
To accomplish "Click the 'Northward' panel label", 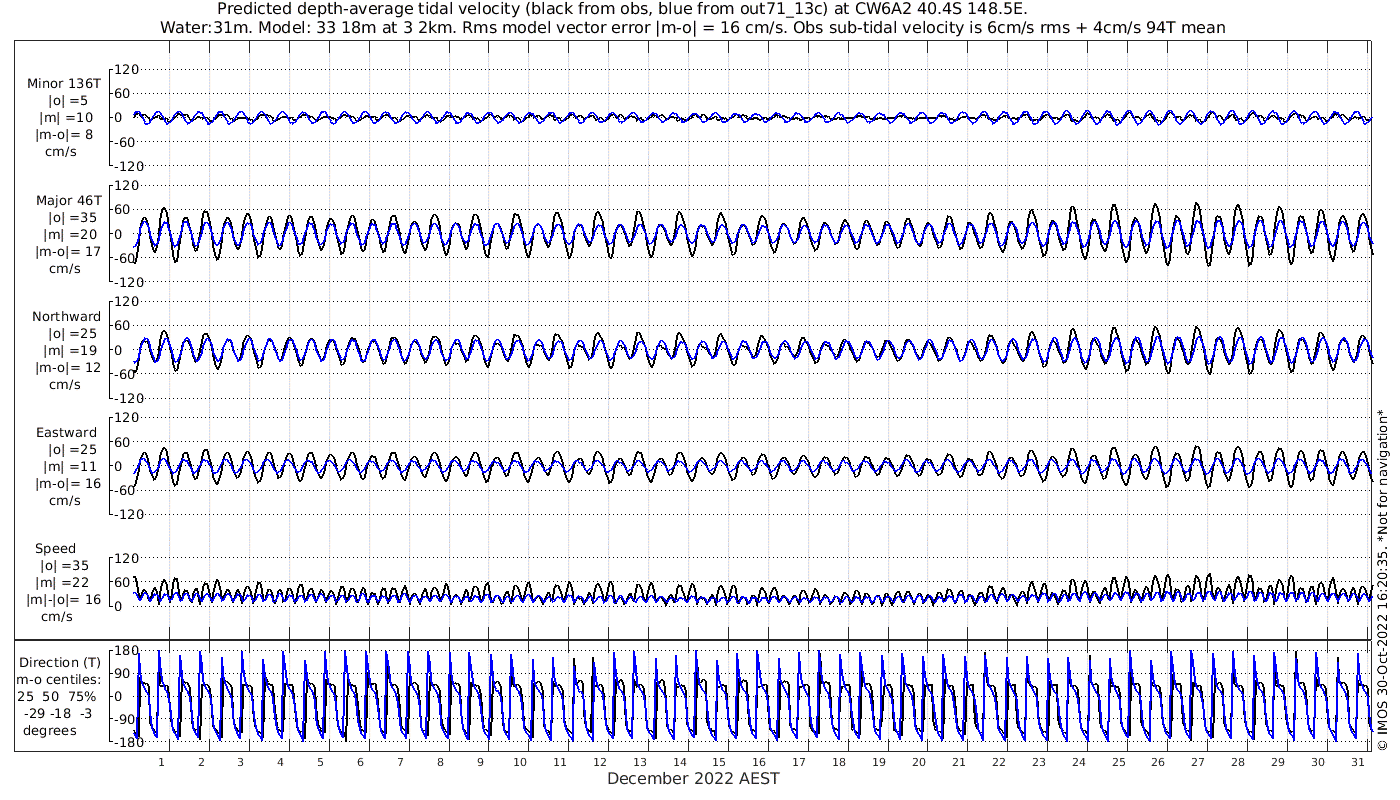I will point(66,317).
